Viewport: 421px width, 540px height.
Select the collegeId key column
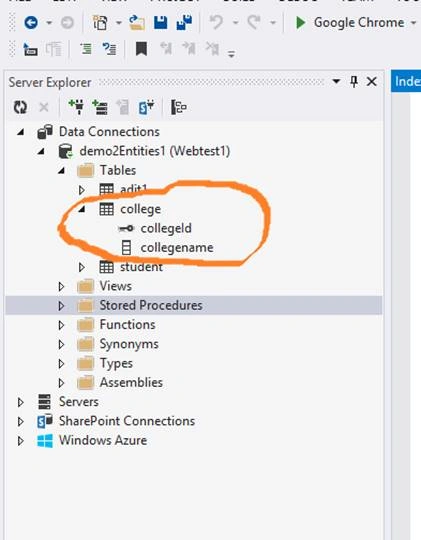(x=166, y=228)
